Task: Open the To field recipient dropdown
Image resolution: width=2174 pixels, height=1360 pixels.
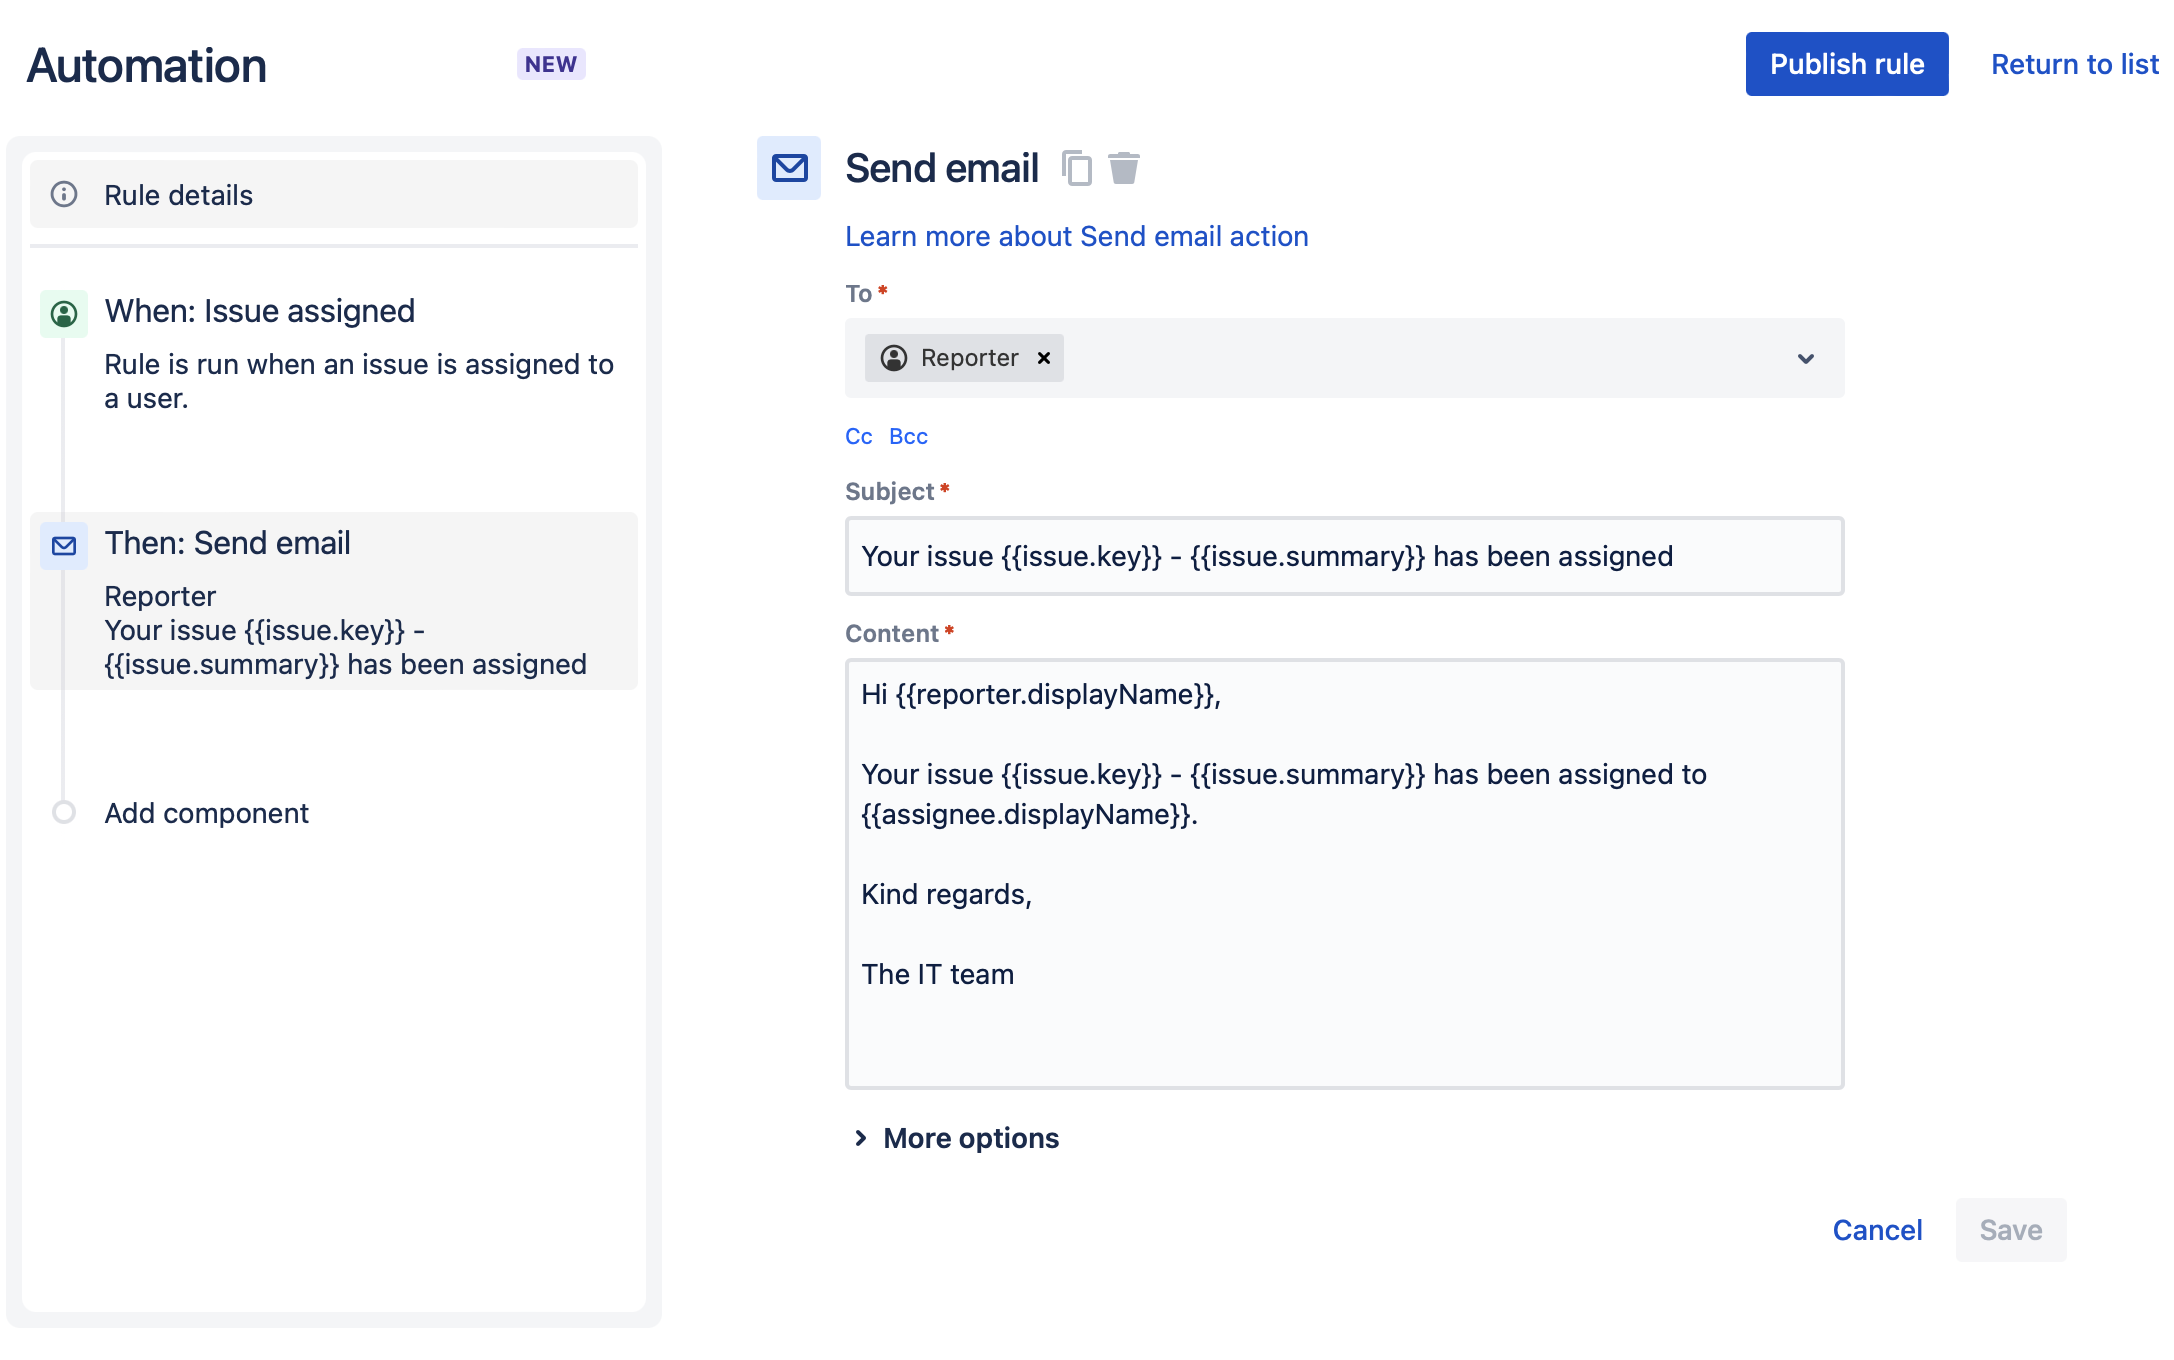Action: pos(1806,358)
